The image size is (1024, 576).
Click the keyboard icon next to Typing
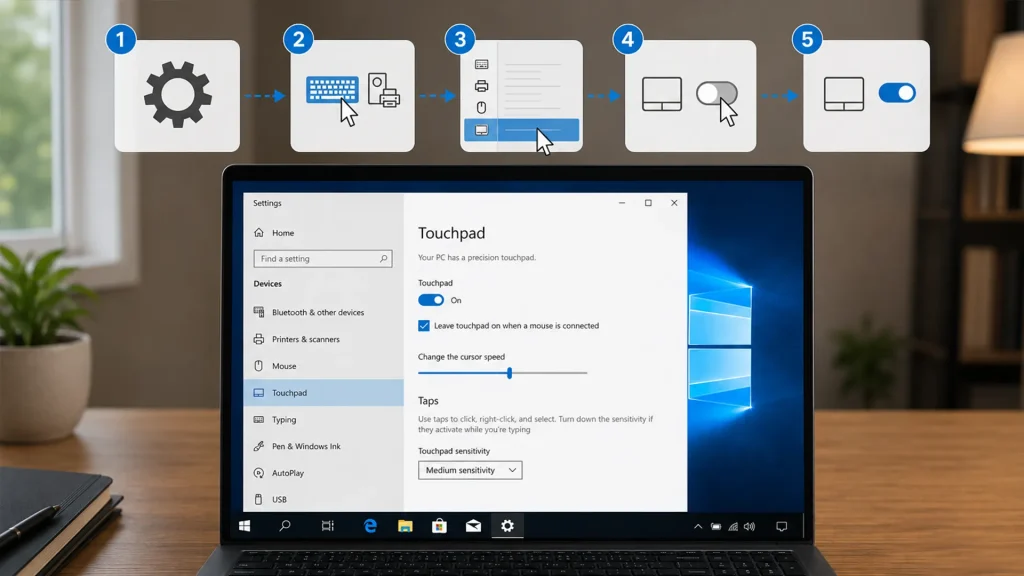pos(259,419)
